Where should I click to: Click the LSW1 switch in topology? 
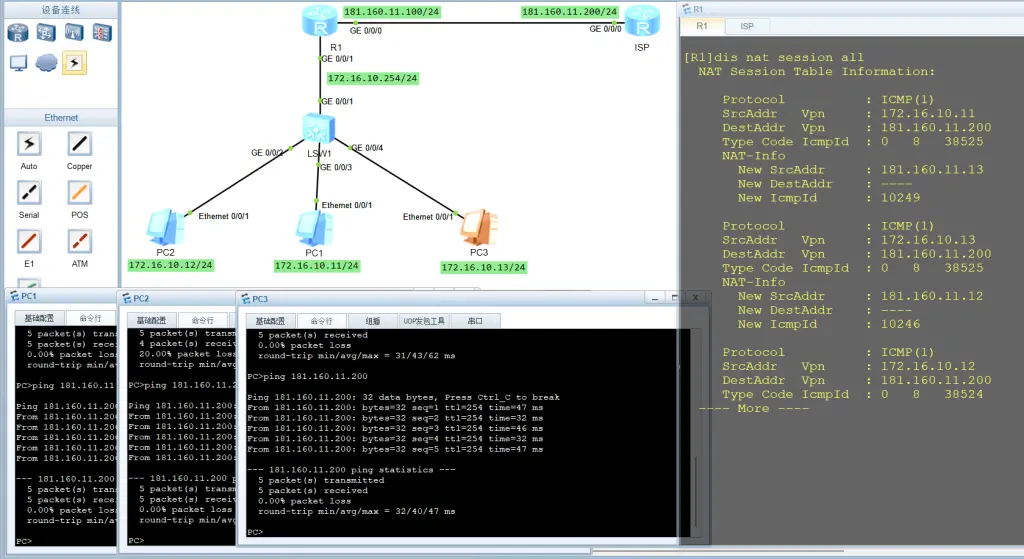point(321,130)
